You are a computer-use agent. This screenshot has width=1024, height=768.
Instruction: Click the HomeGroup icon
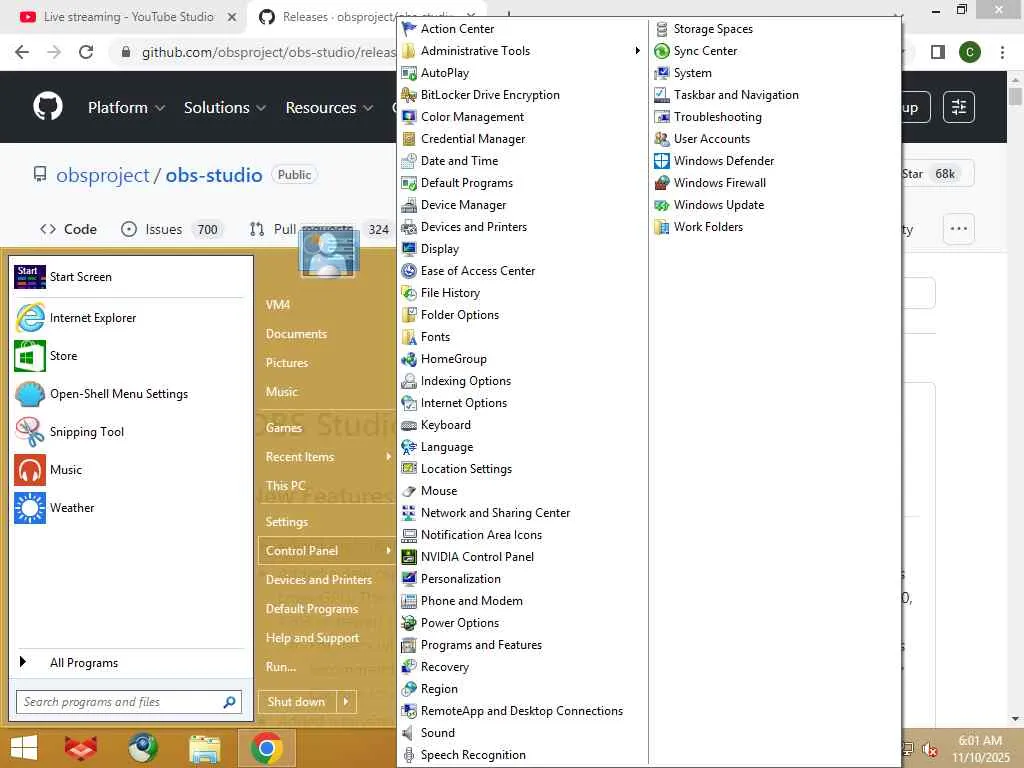[x=409, y=359]
